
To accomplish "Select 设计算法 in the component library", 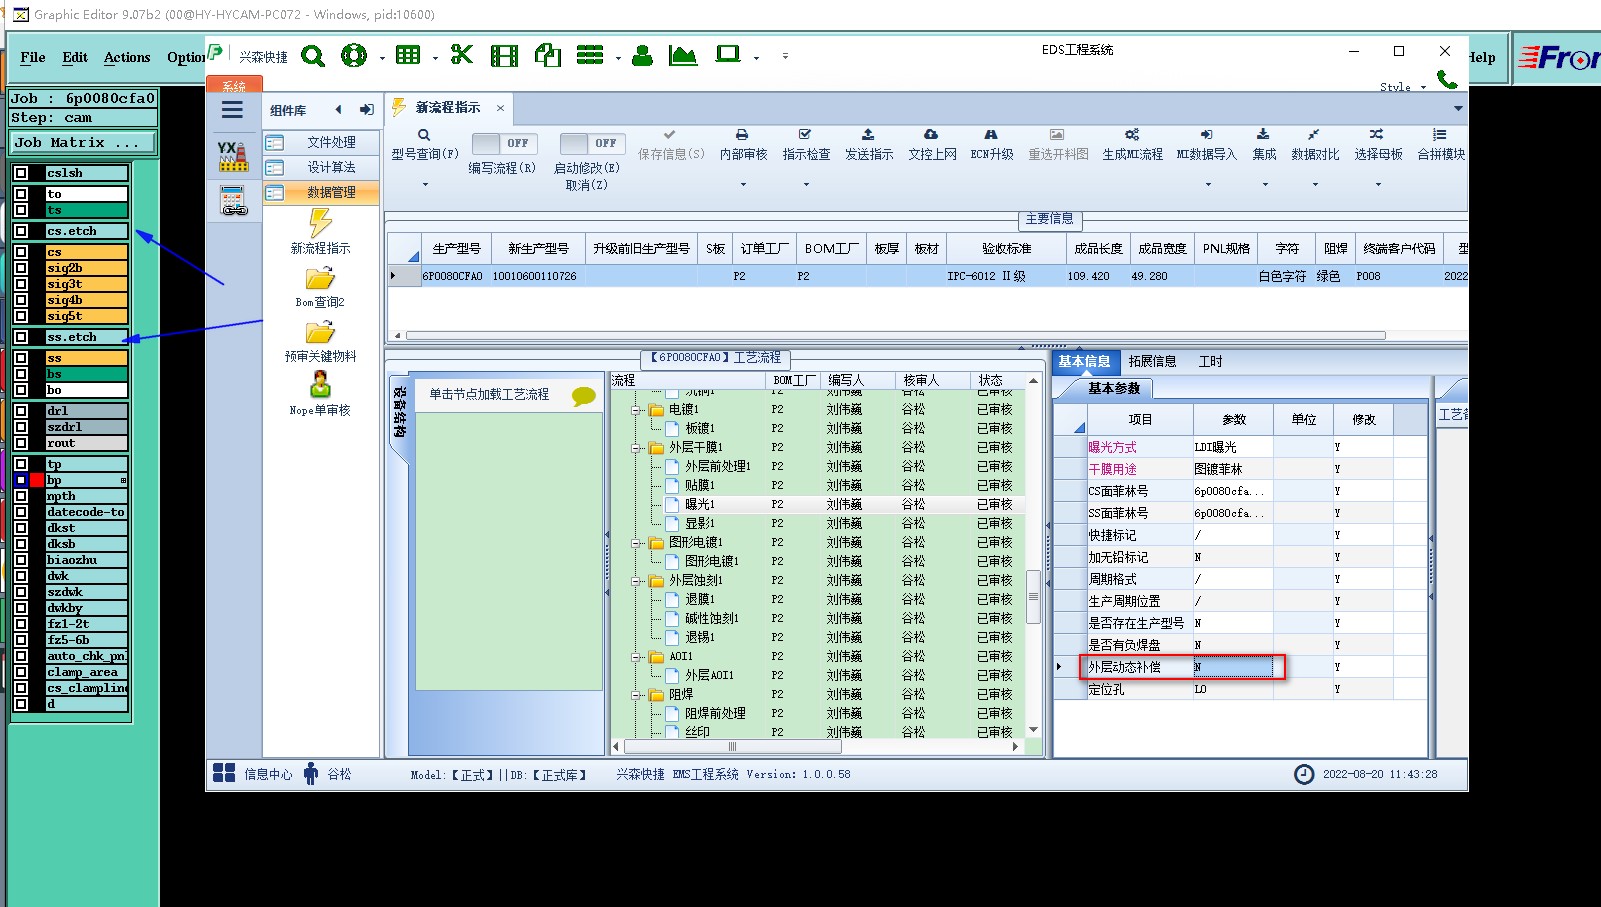I will [x=322, y=168].
